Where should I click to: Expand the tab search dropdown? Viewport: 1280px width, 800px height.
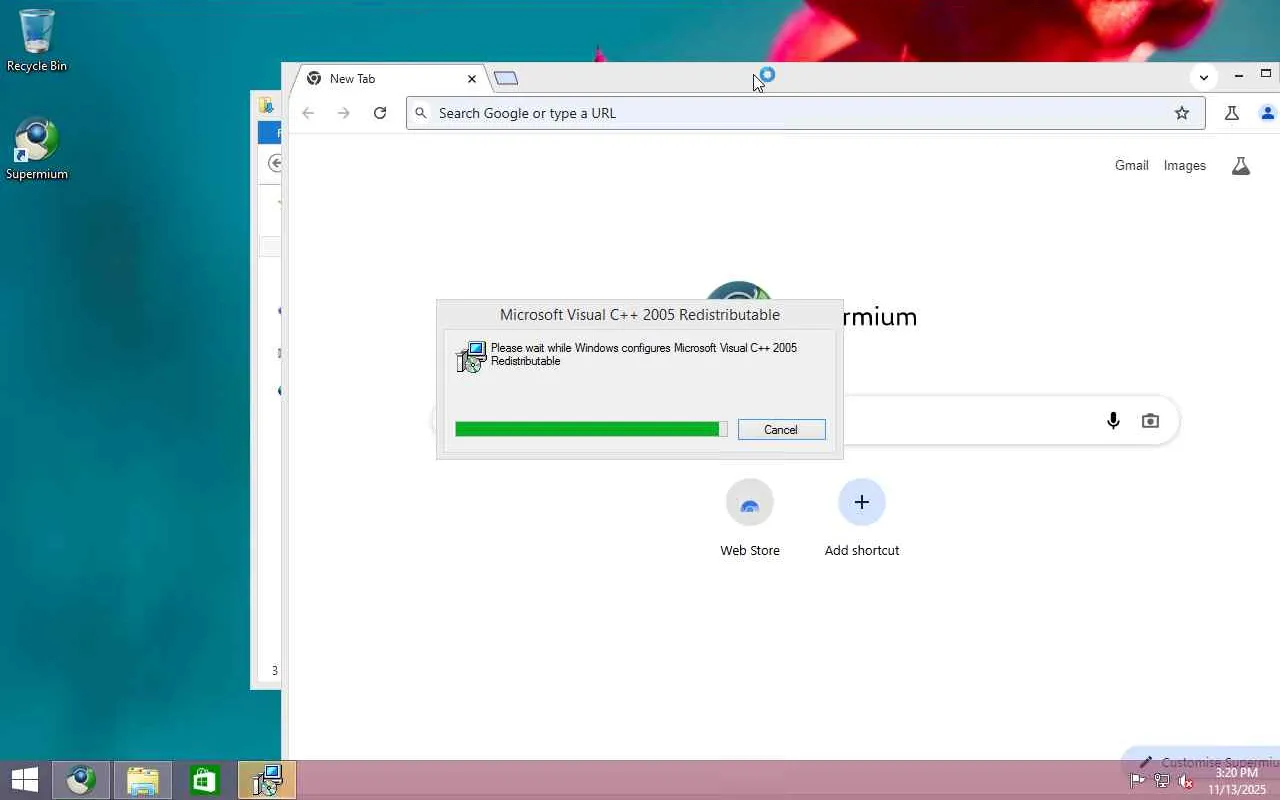tap(1204, 77)
